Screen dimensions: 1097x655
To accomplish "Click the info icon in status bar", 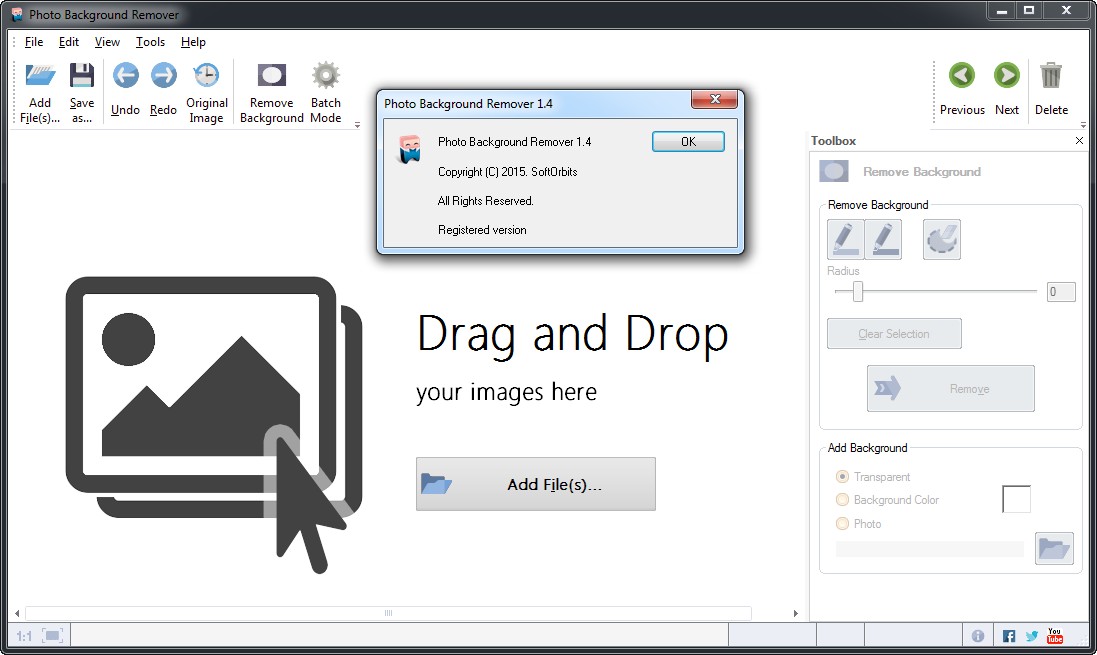I will click(977, 635).
